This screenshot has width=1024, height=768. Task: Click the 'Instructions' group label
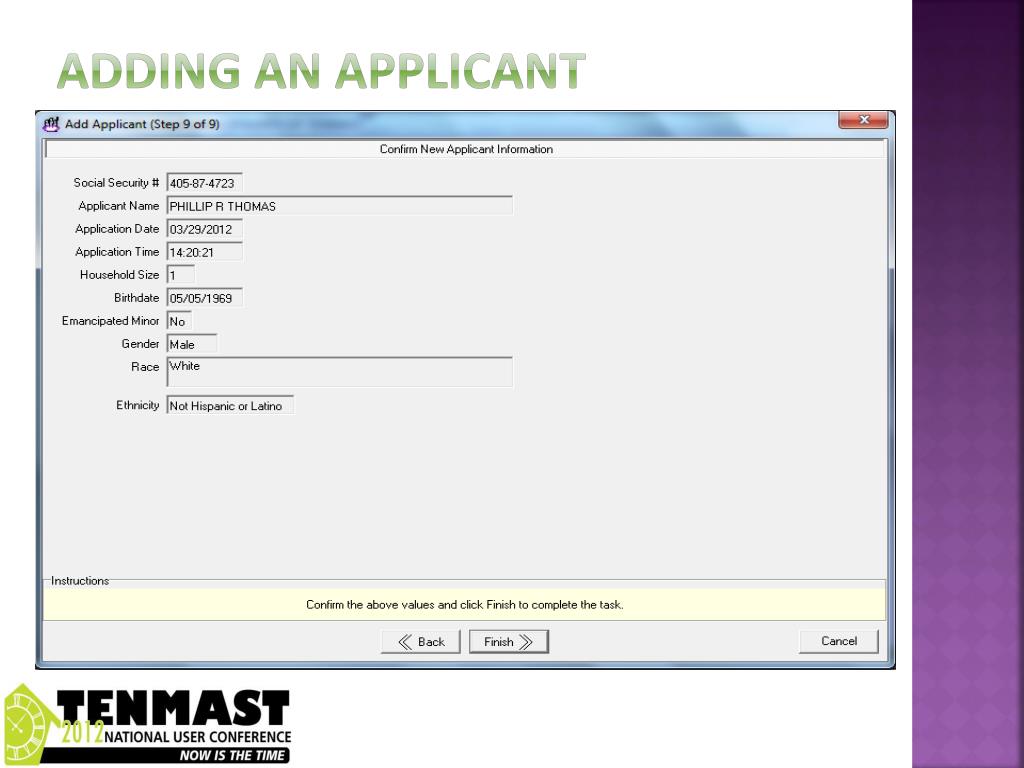point(80,581)
